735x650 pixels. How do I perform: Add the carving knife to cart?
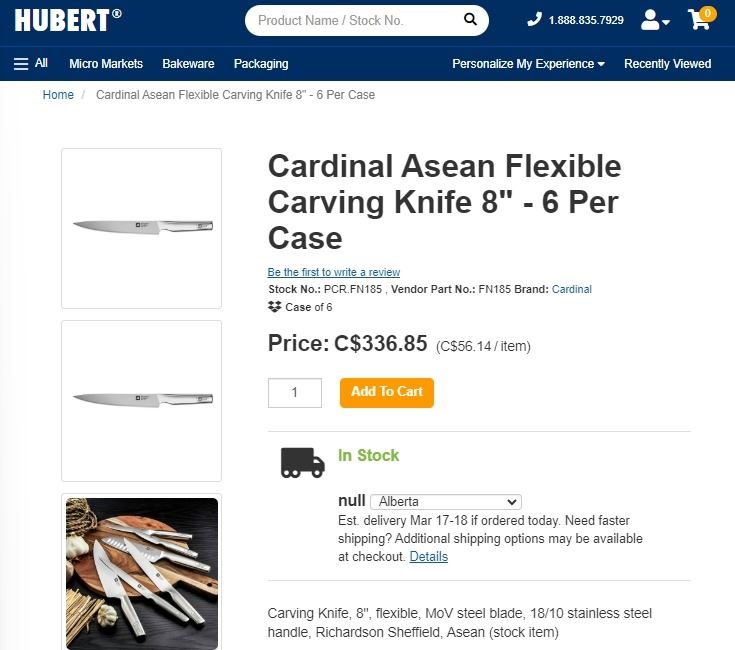click(386, 392)
